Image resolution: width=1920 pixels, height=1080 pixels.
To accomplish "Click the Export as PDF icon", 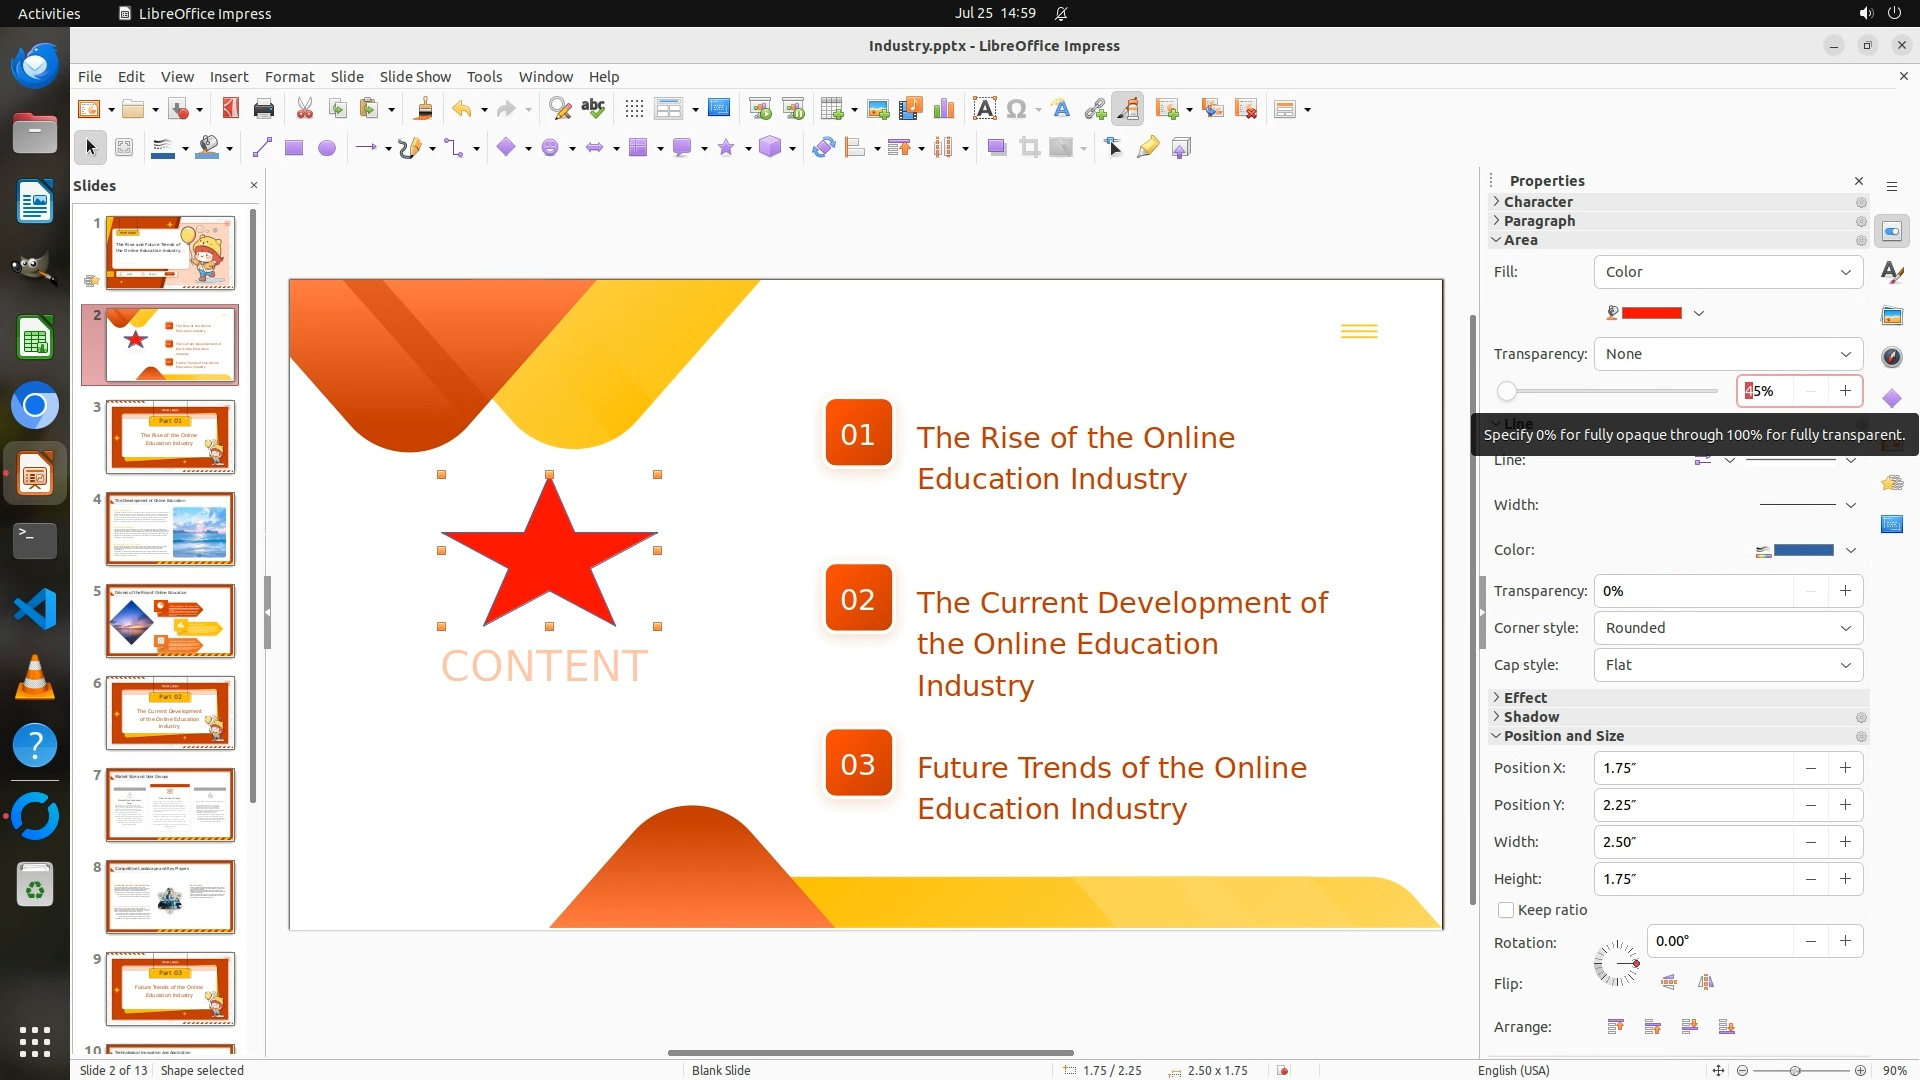I will tap(230, 109).
